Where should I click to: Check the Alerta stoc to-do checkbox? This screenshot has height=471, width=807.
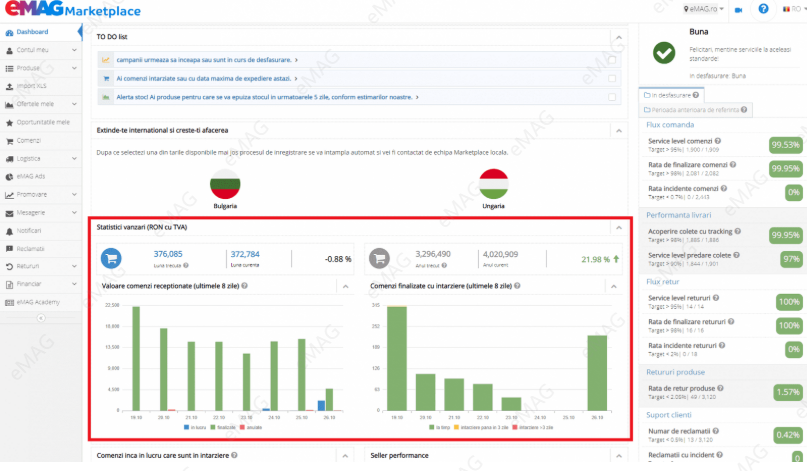pyautogui.click(x=611, y=97)
